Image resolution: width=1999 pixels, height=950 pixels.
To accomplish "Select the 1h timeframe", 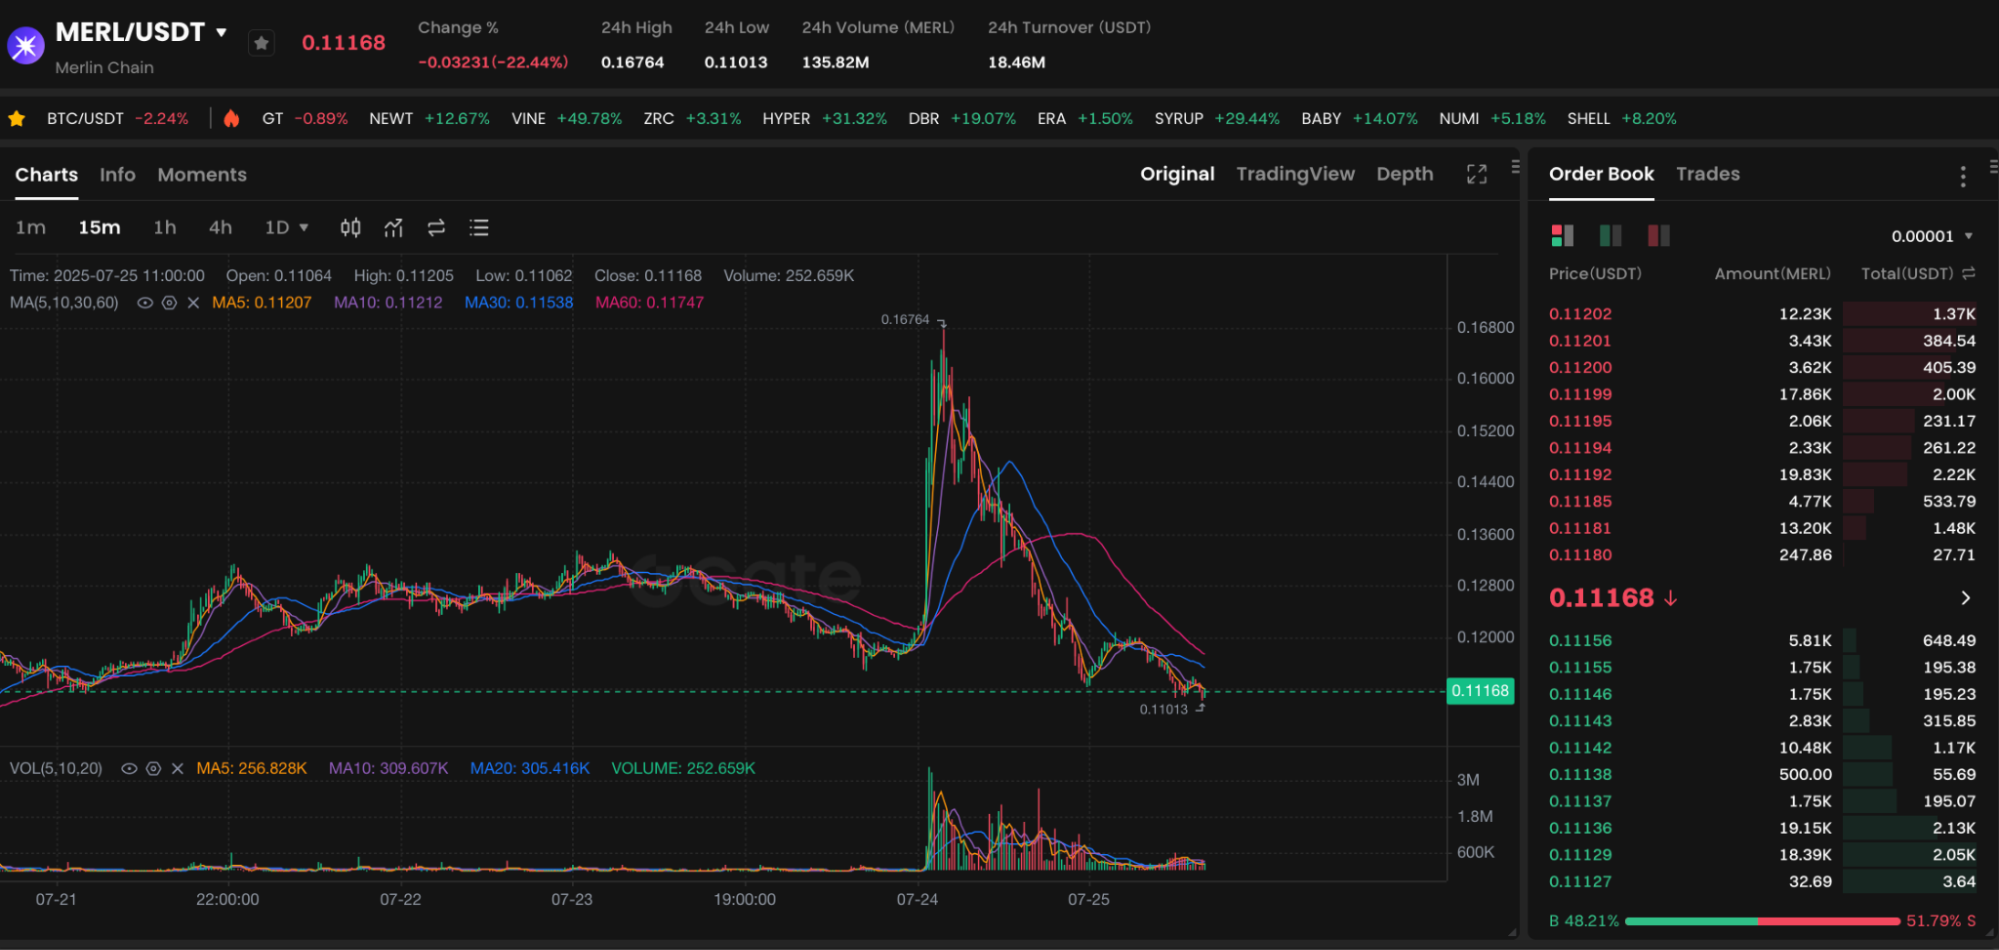I will click(x=165, y=228).
